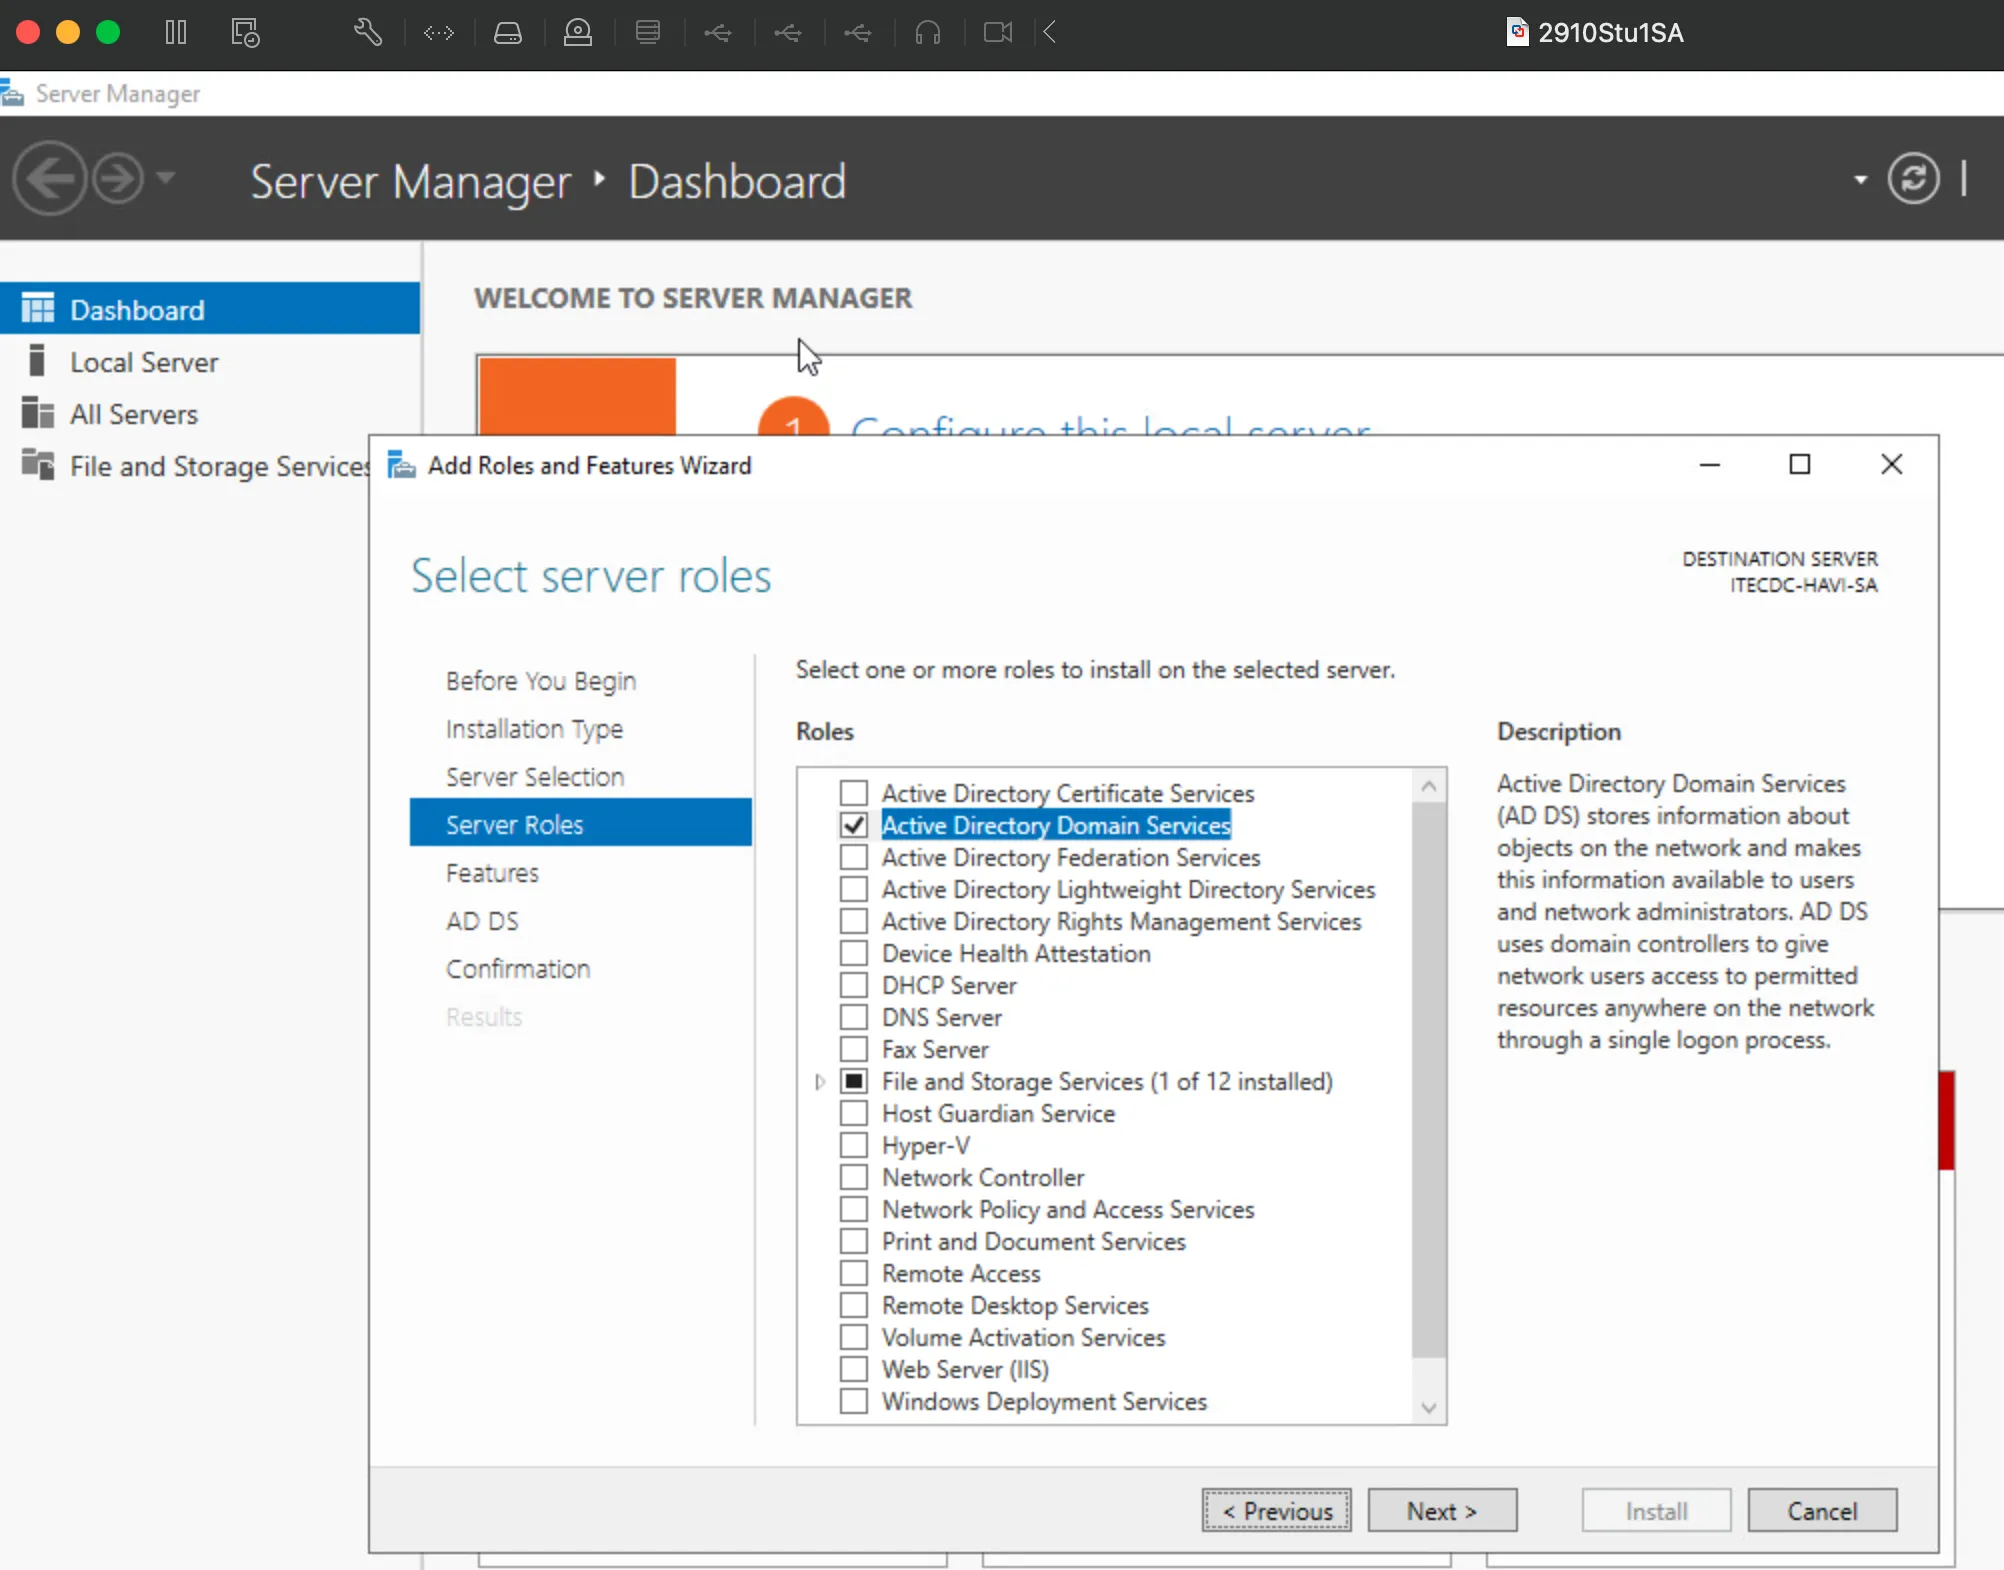Click the snapshot icon in VM toolbar
2004x1570 pixels.
click(x=245, y=32)
